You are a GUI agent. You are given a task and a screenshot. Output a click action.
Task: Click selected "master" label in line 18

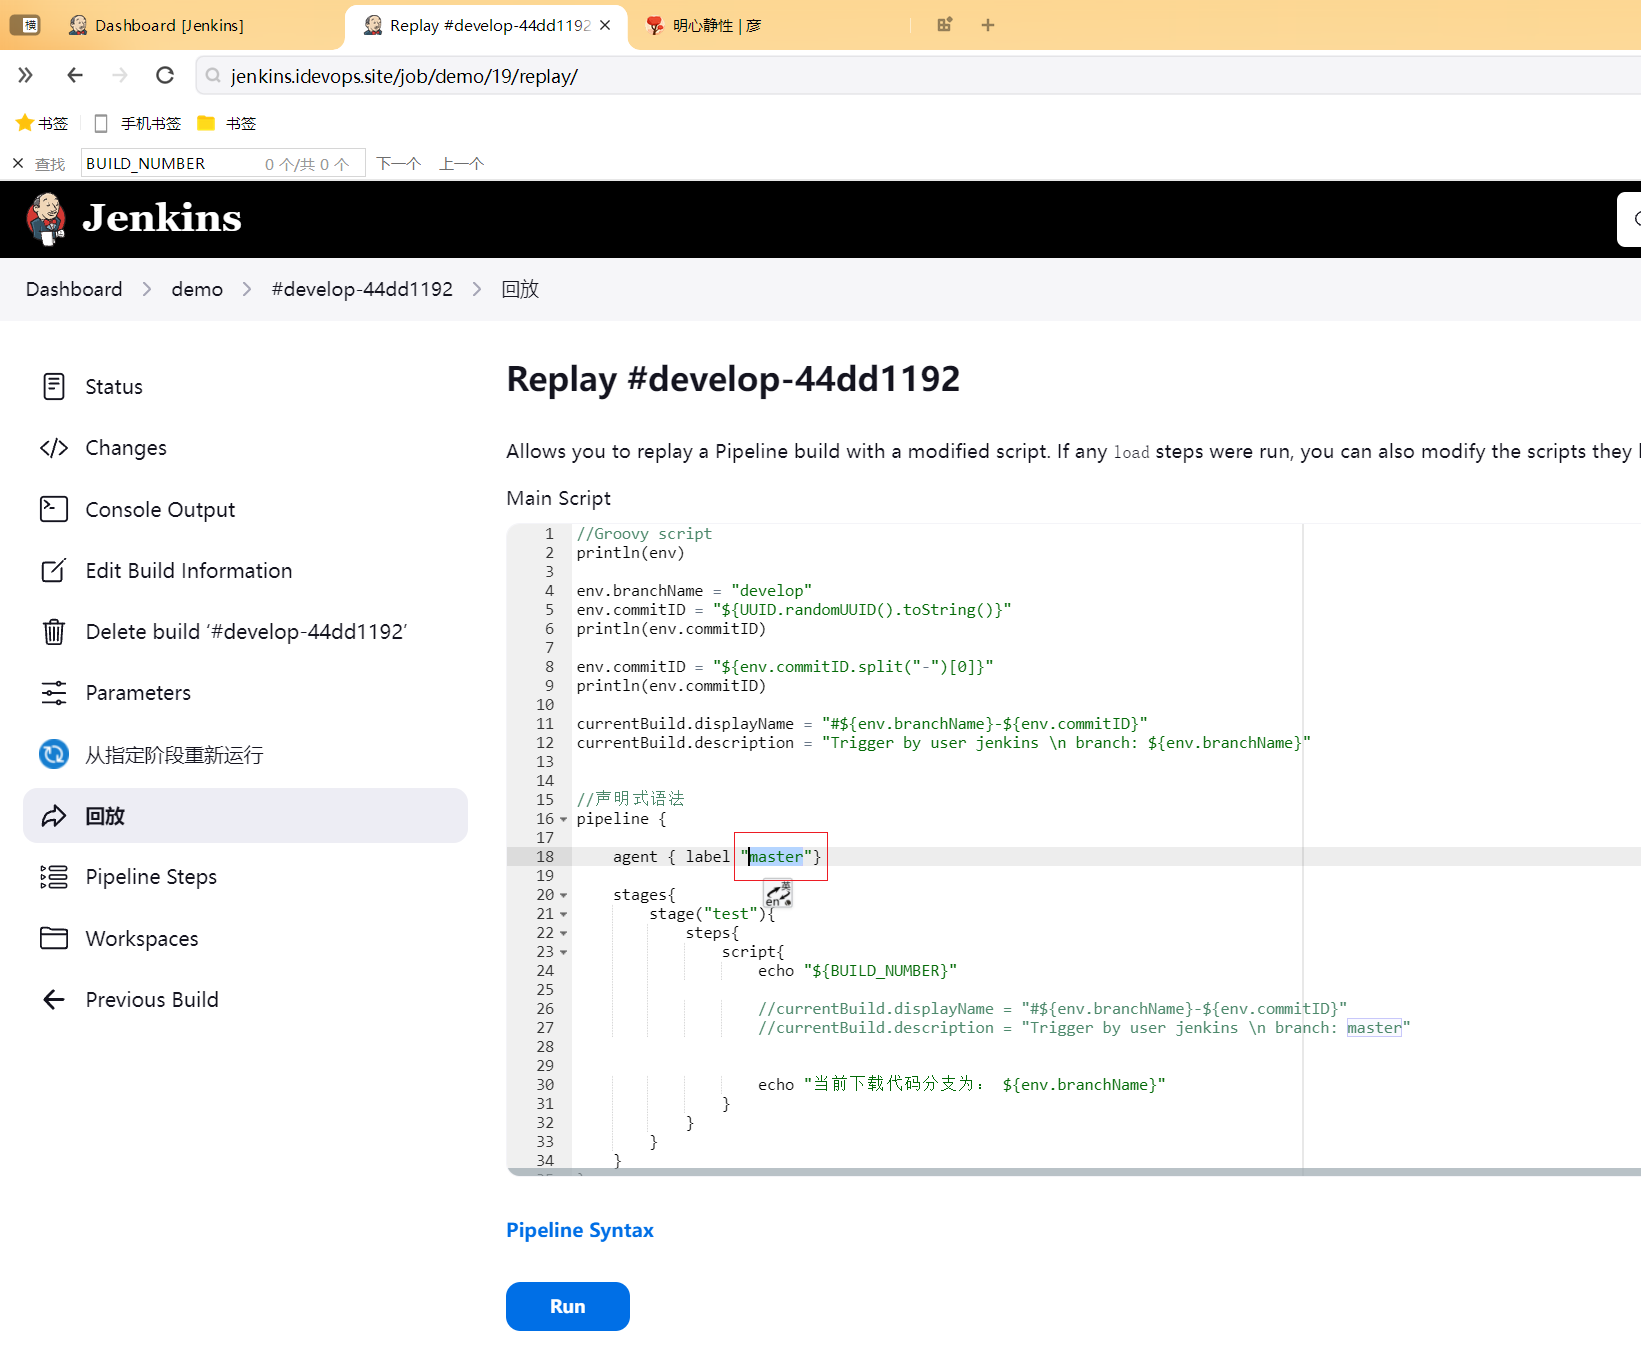pyautogui.click(x=776, y=857)
